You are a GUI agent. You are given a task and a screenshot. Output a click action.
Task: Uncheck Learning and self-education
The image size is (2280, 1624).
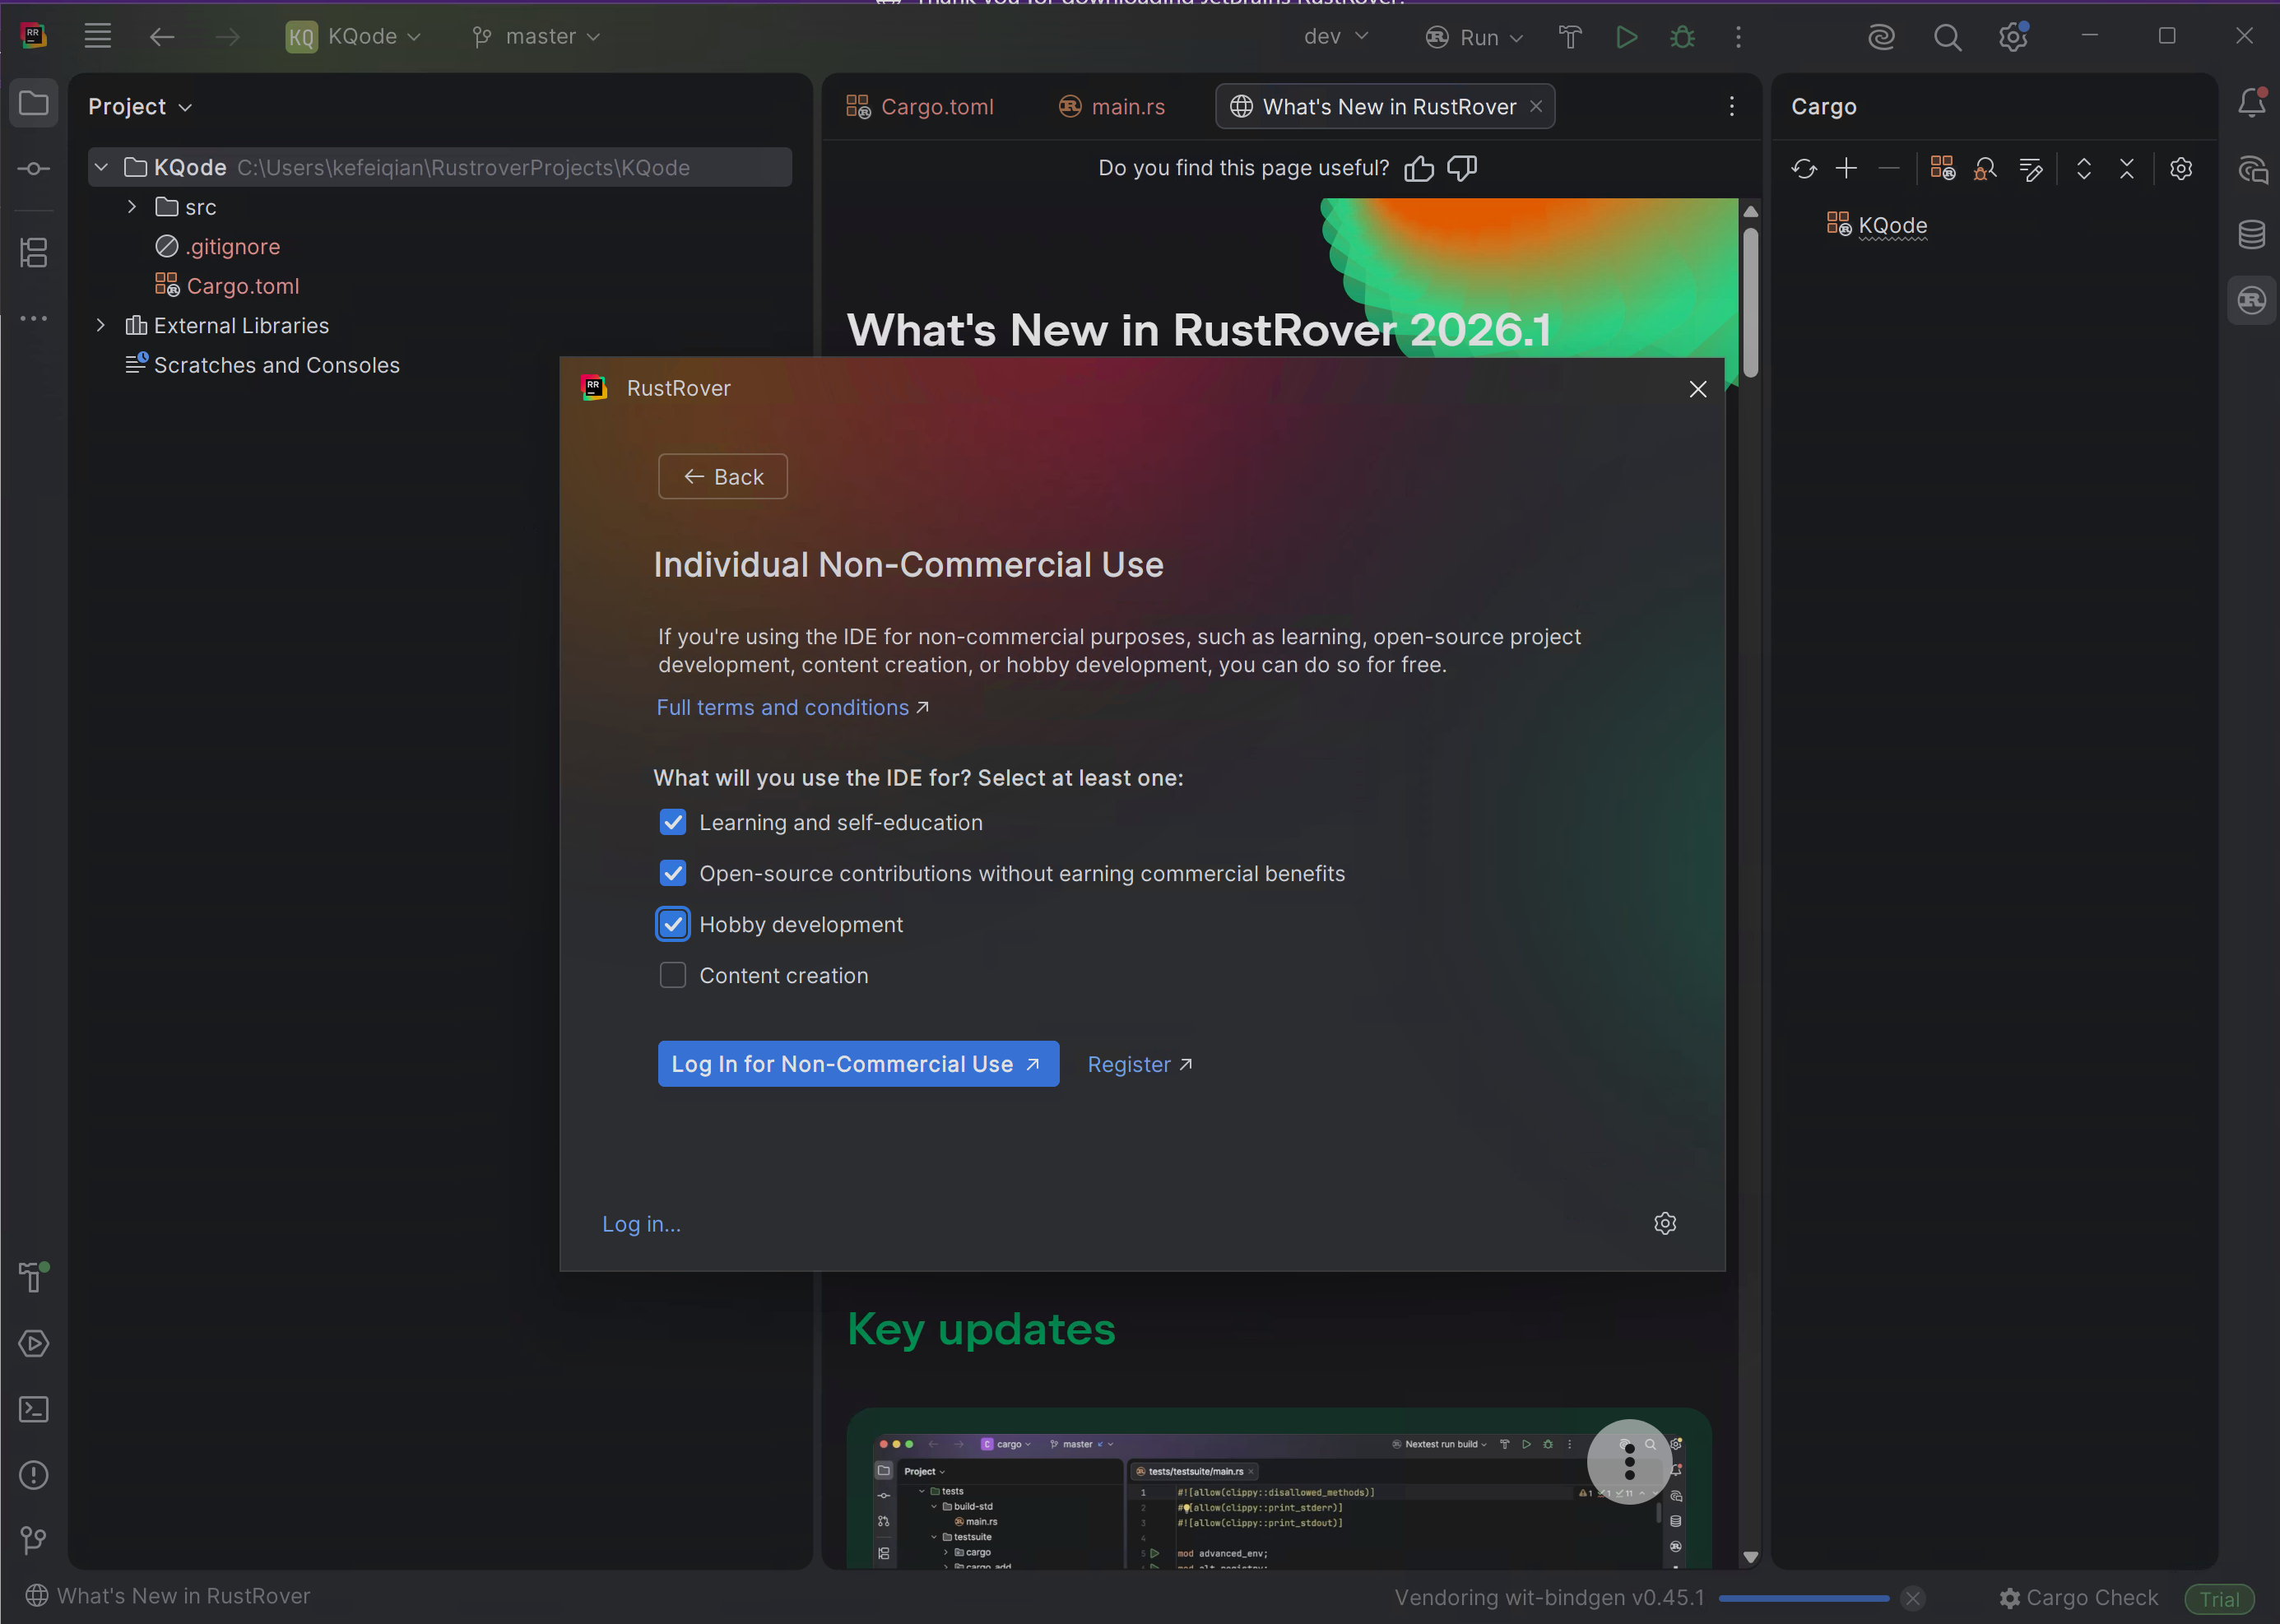673,822
